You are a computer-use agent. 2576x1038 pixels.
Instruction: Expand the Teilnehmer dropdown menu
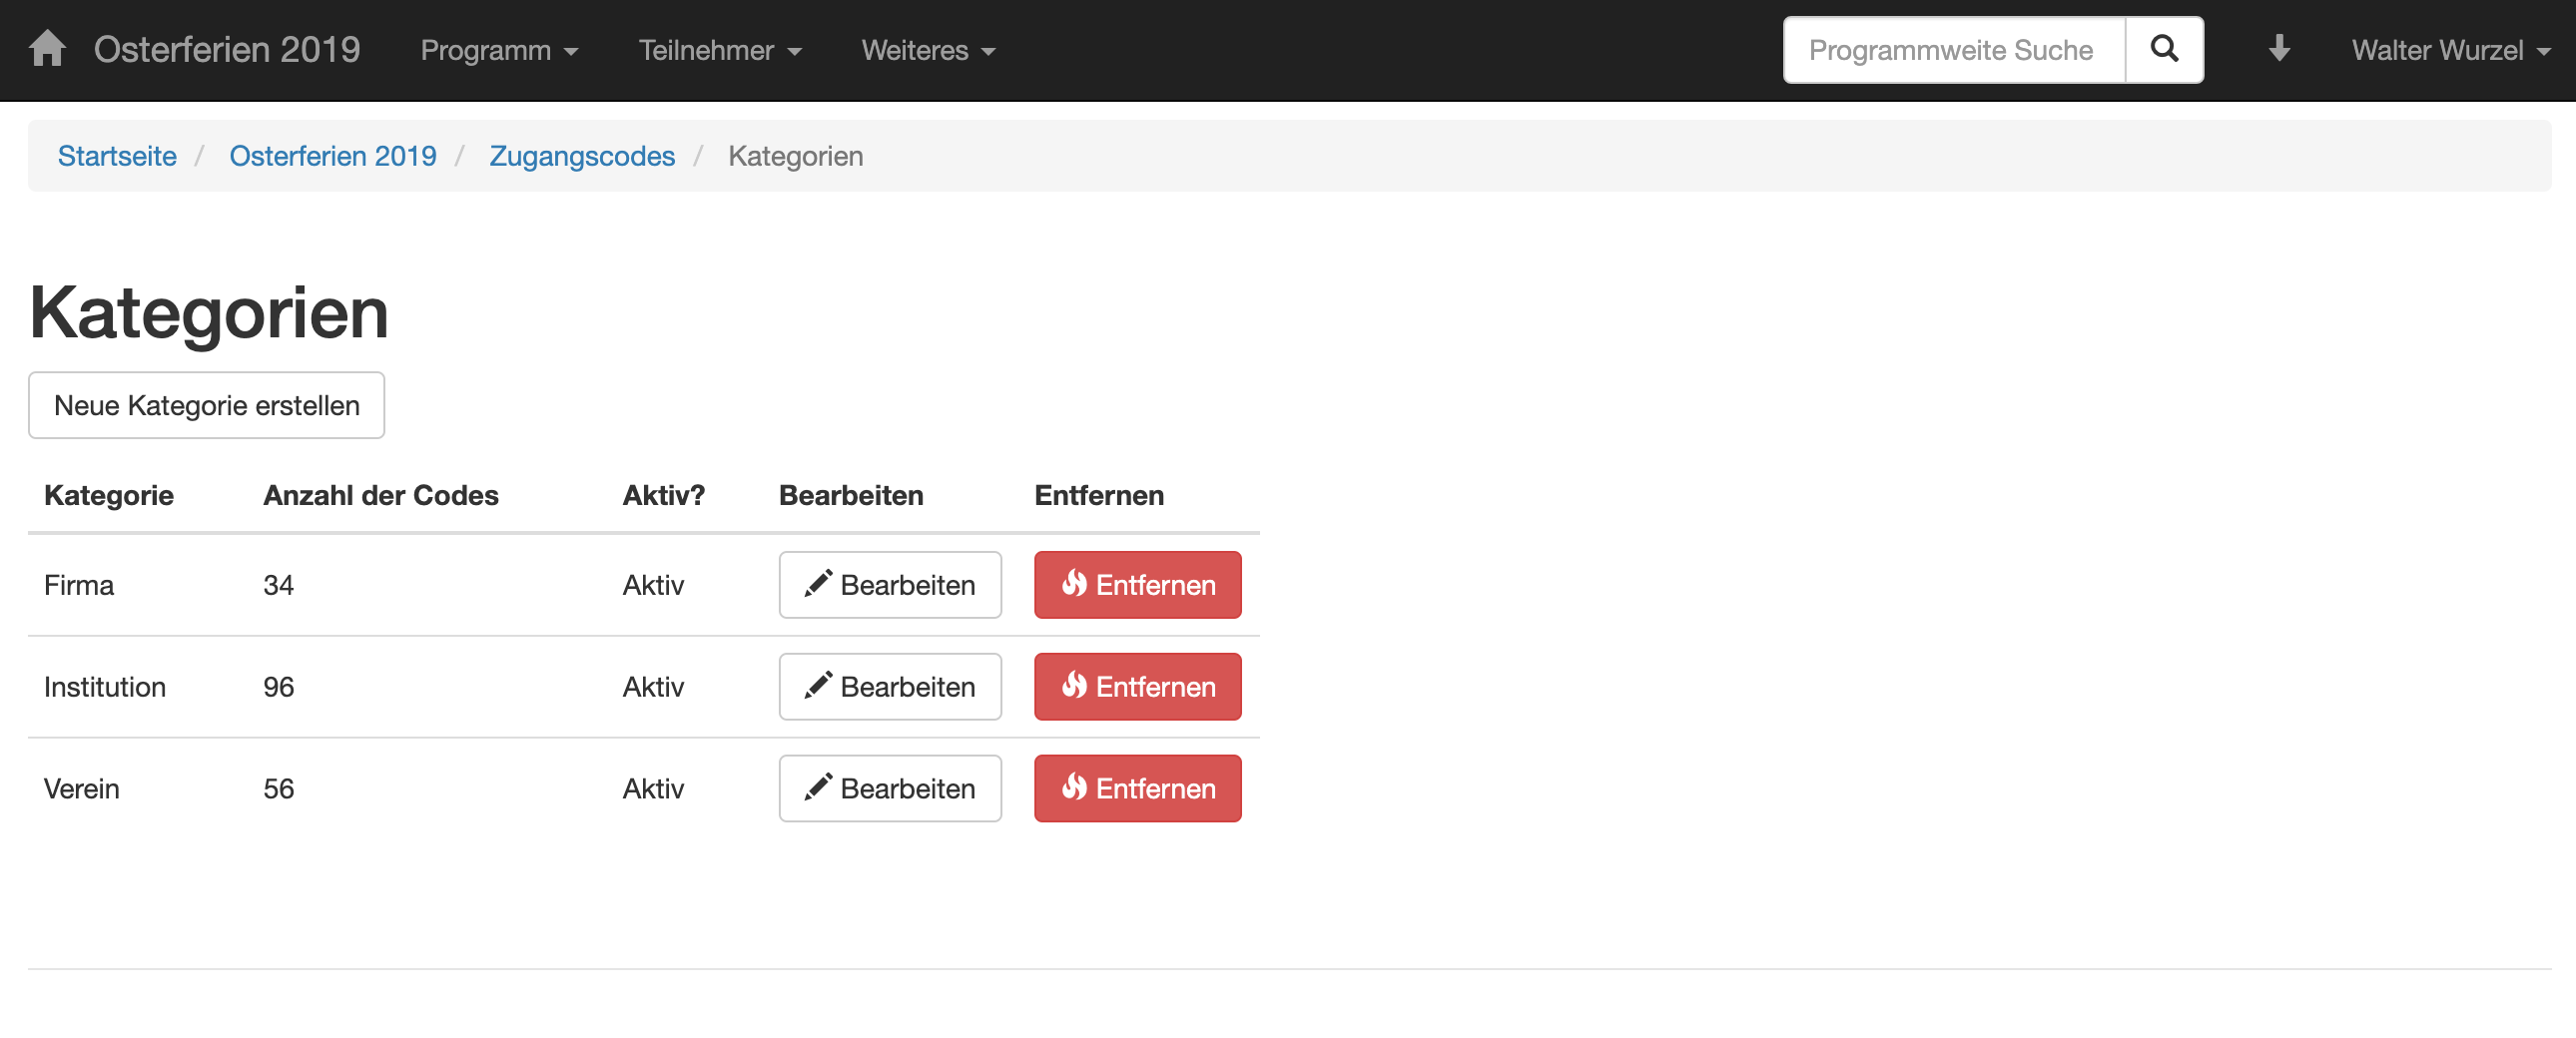pos(719,50)
